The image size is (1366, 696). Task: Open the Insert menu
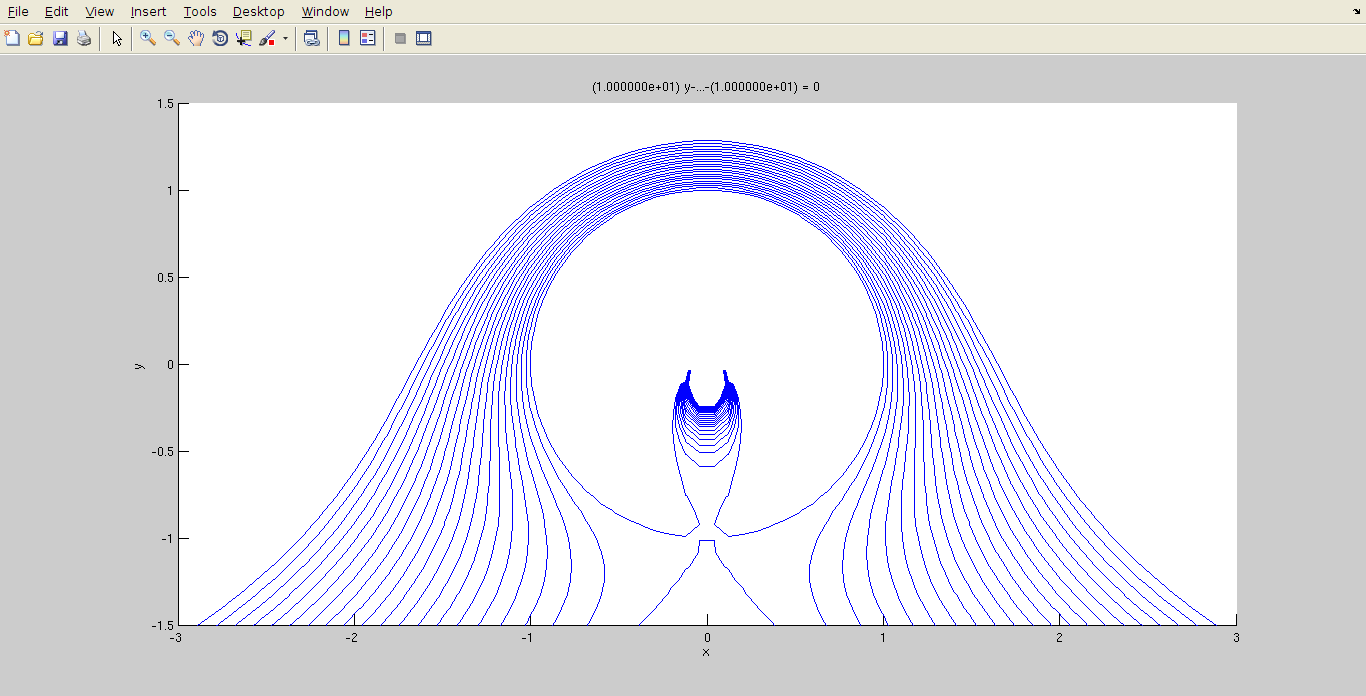pos(149,12)
